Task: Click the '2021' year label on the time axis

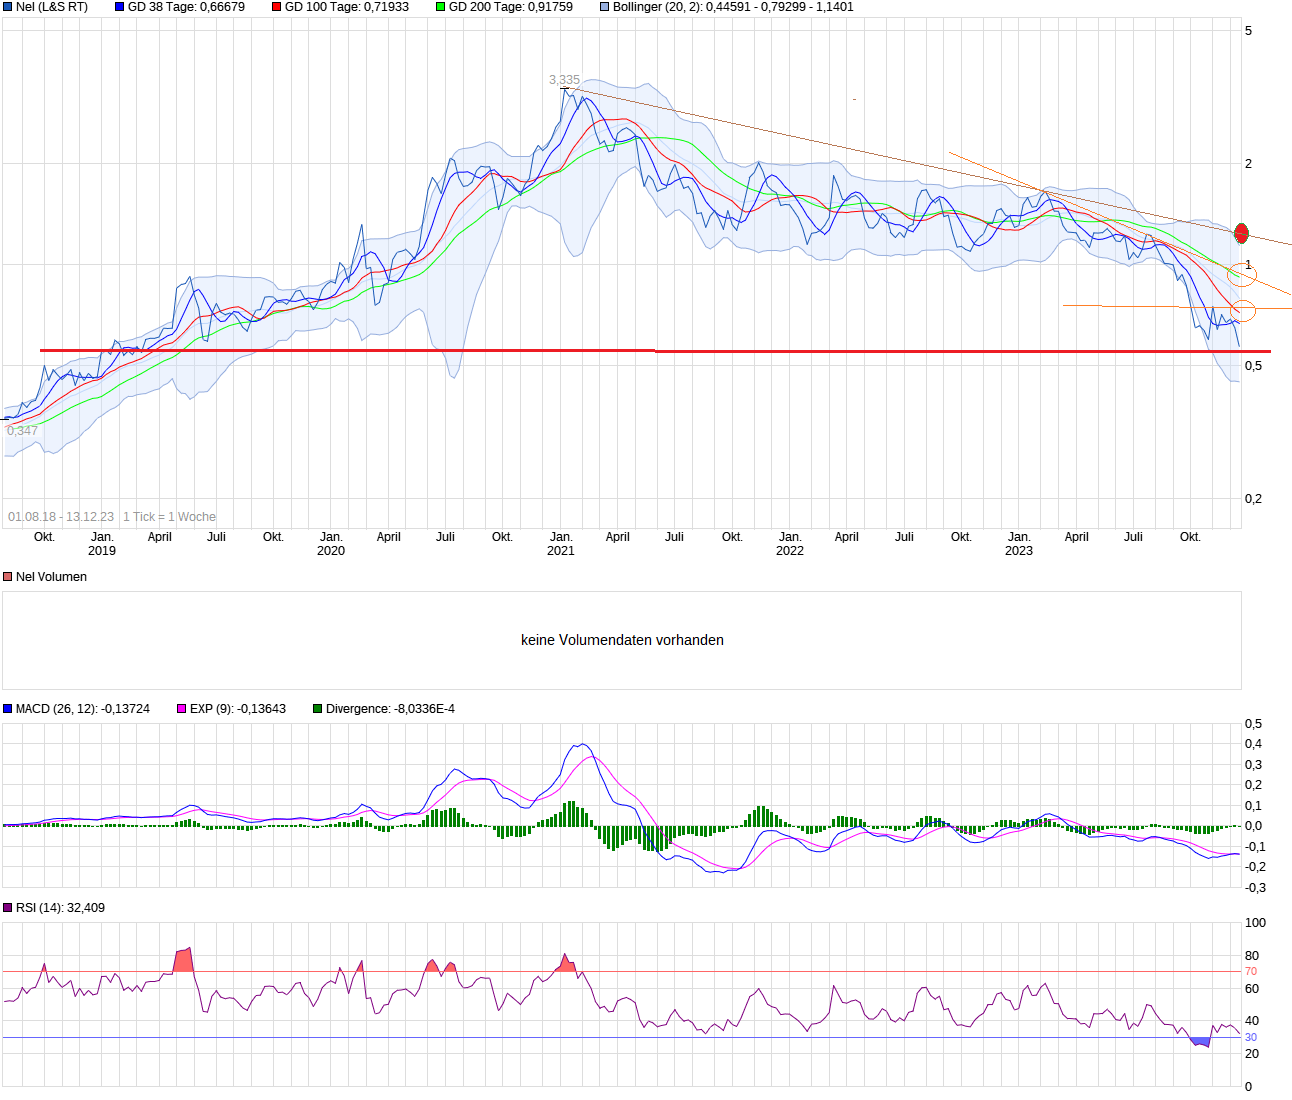Action: click(x=561, y=551)
